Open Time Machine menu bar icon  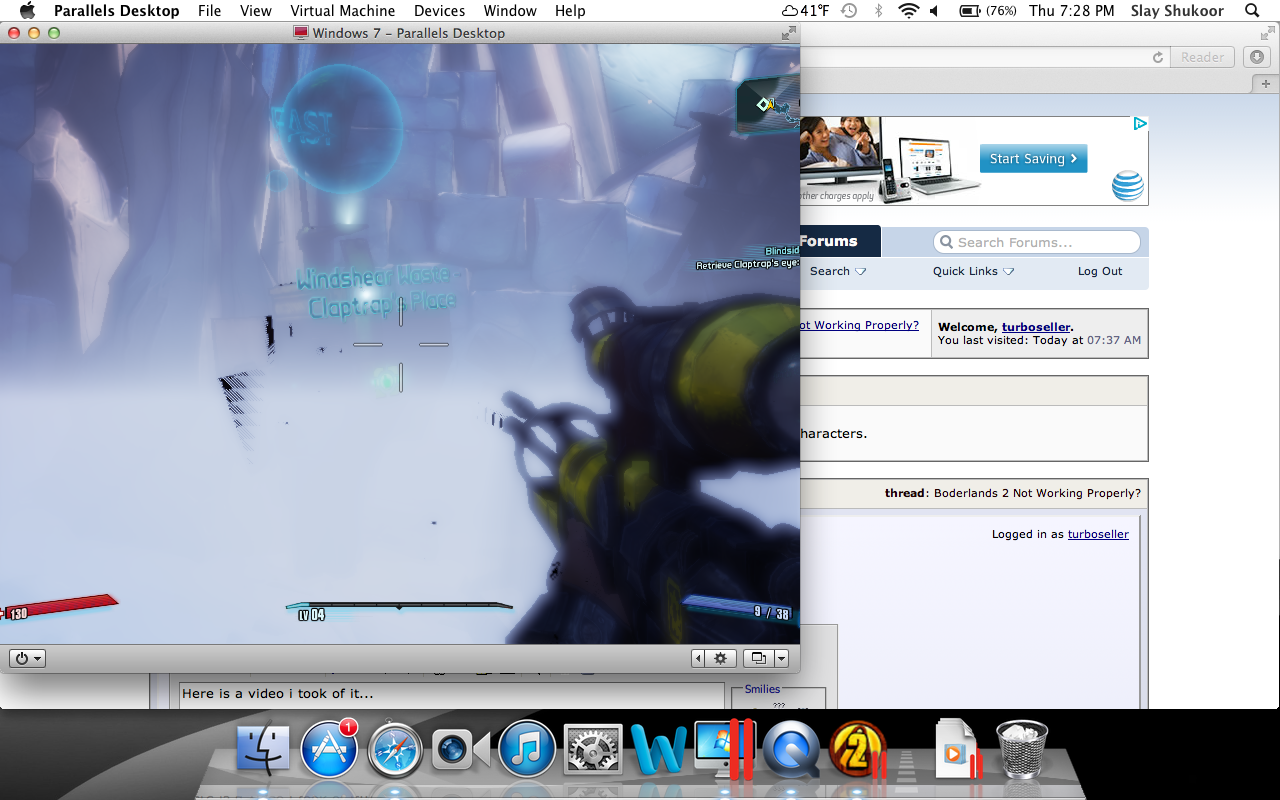click(x=849, y=11)
